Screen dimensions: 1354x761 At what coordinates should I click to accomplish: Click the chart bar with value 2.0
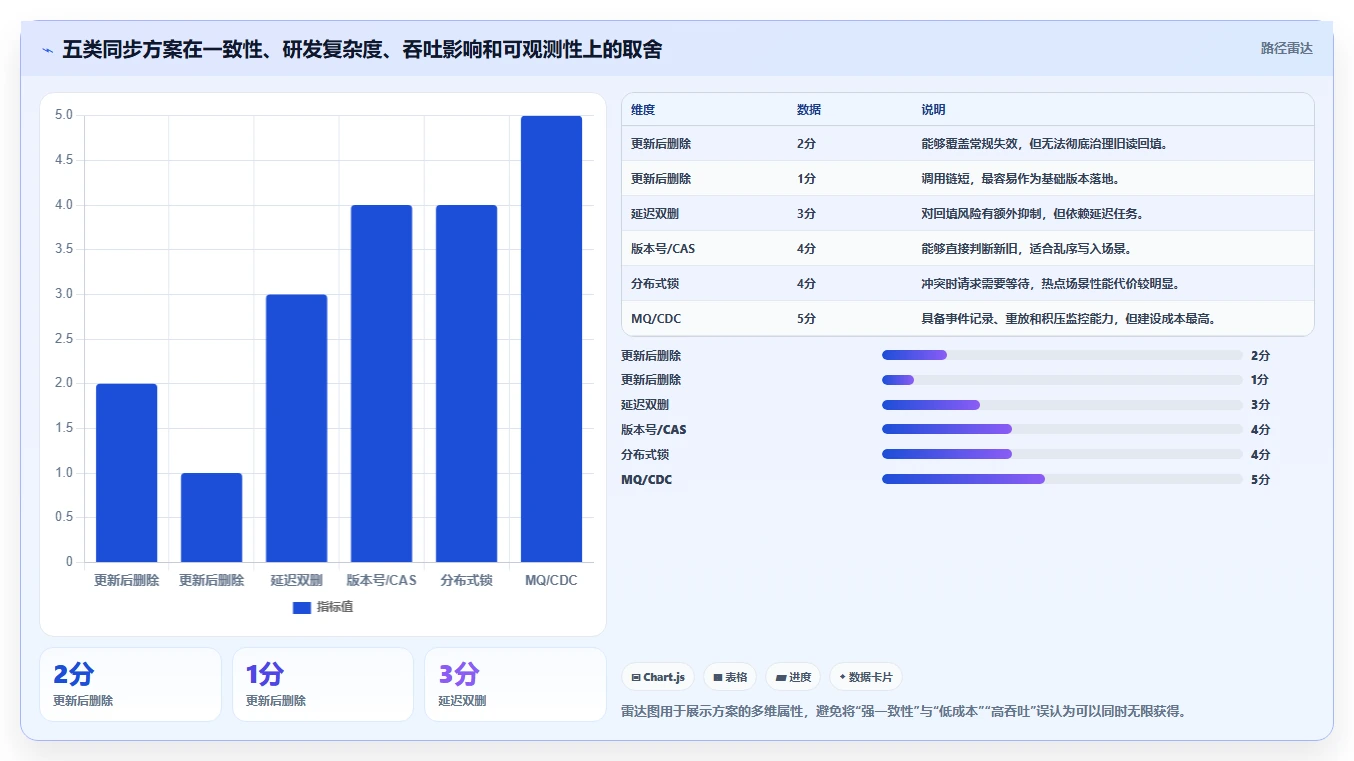click(126, 473)
